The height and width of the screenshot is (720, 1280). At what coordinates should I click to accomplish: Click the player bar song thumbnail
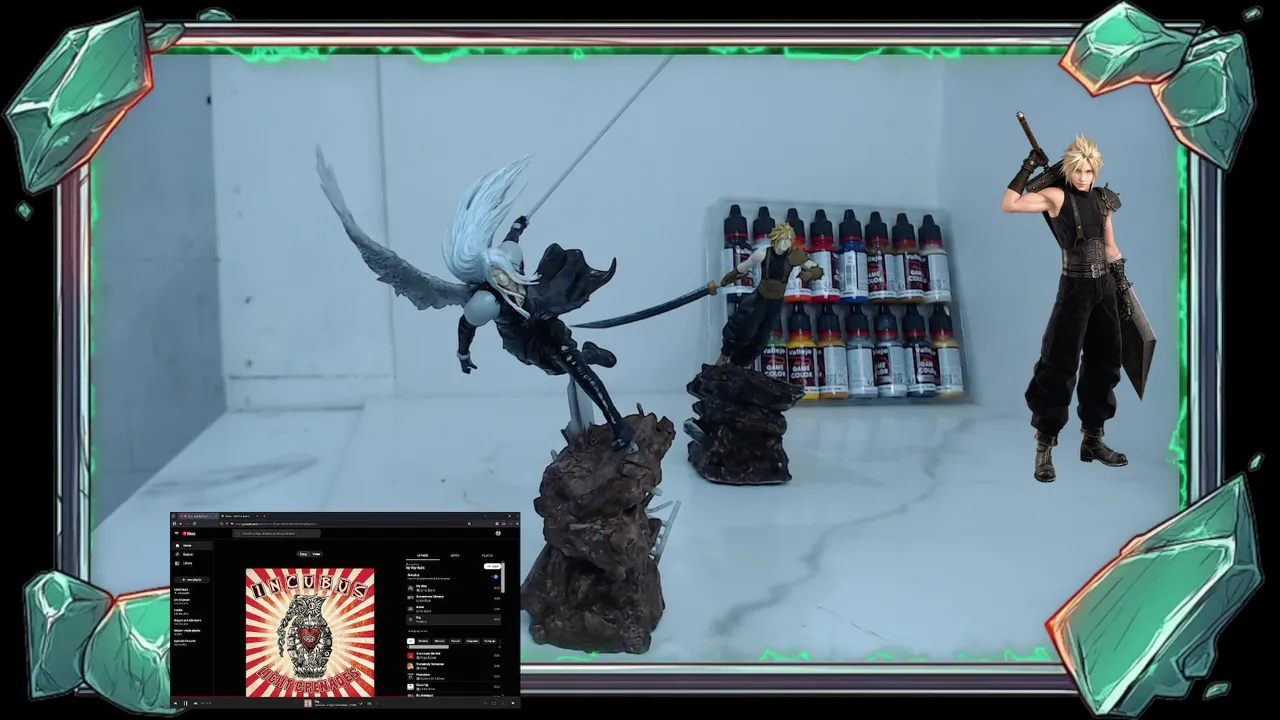[x=308, y=704]
